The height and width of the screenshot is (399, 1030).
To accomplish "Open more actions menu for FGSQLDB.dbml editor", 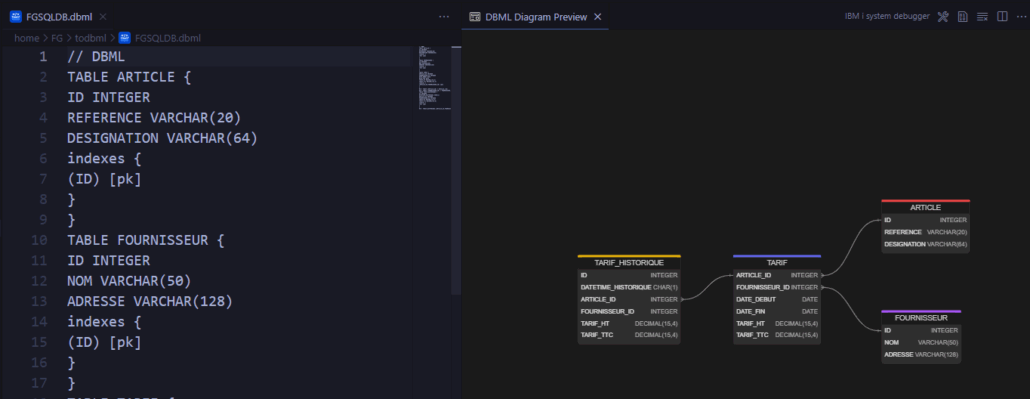I will (x=444, y=16).
